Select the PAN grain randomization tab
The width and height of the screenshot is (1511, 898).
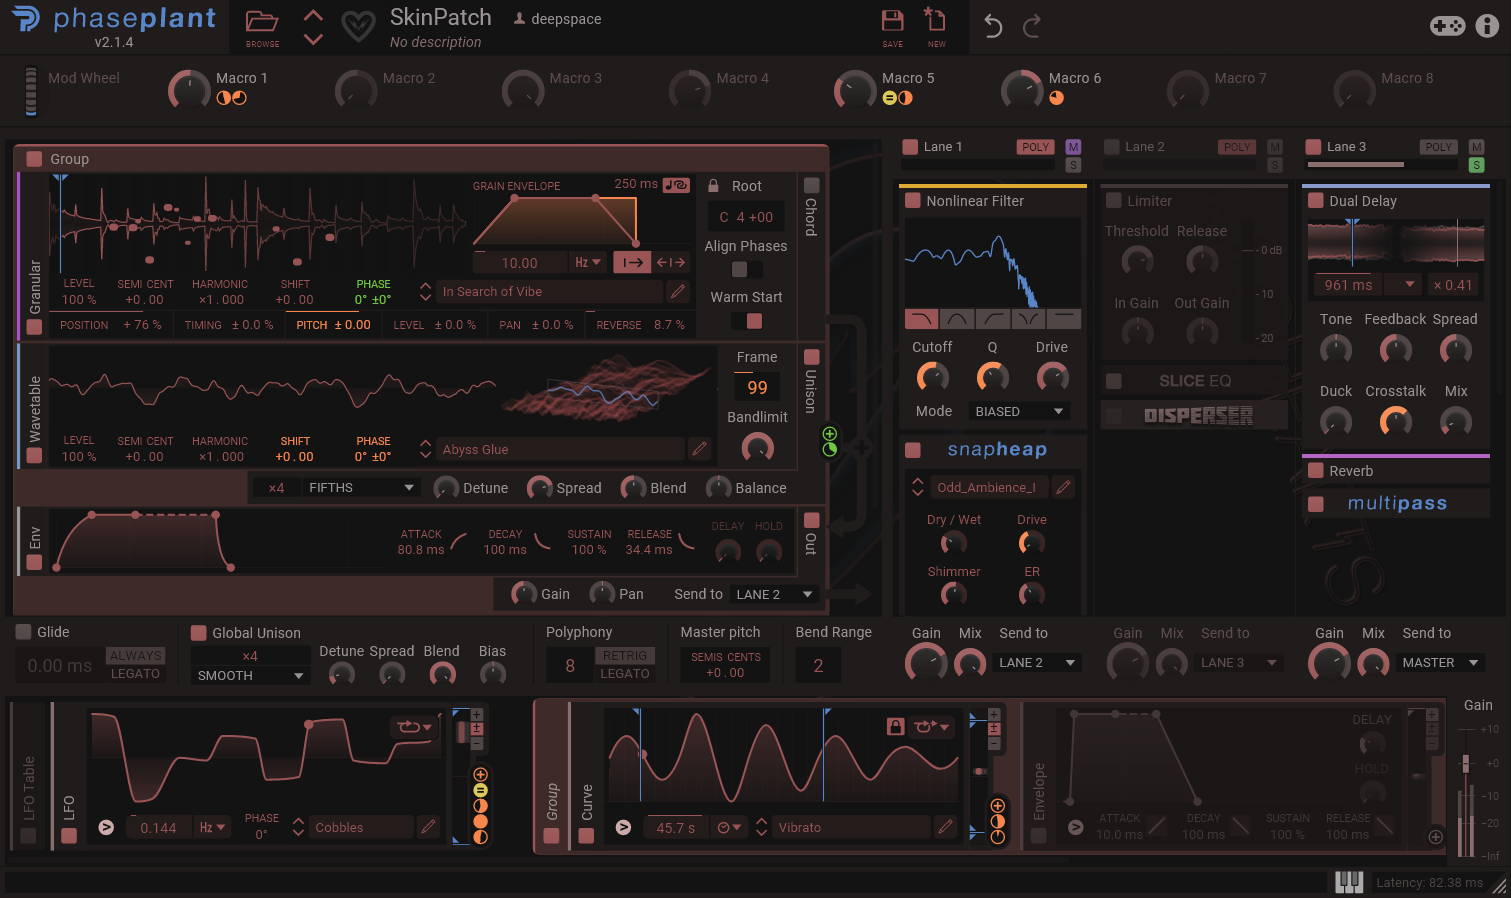[x=536, y=325]
